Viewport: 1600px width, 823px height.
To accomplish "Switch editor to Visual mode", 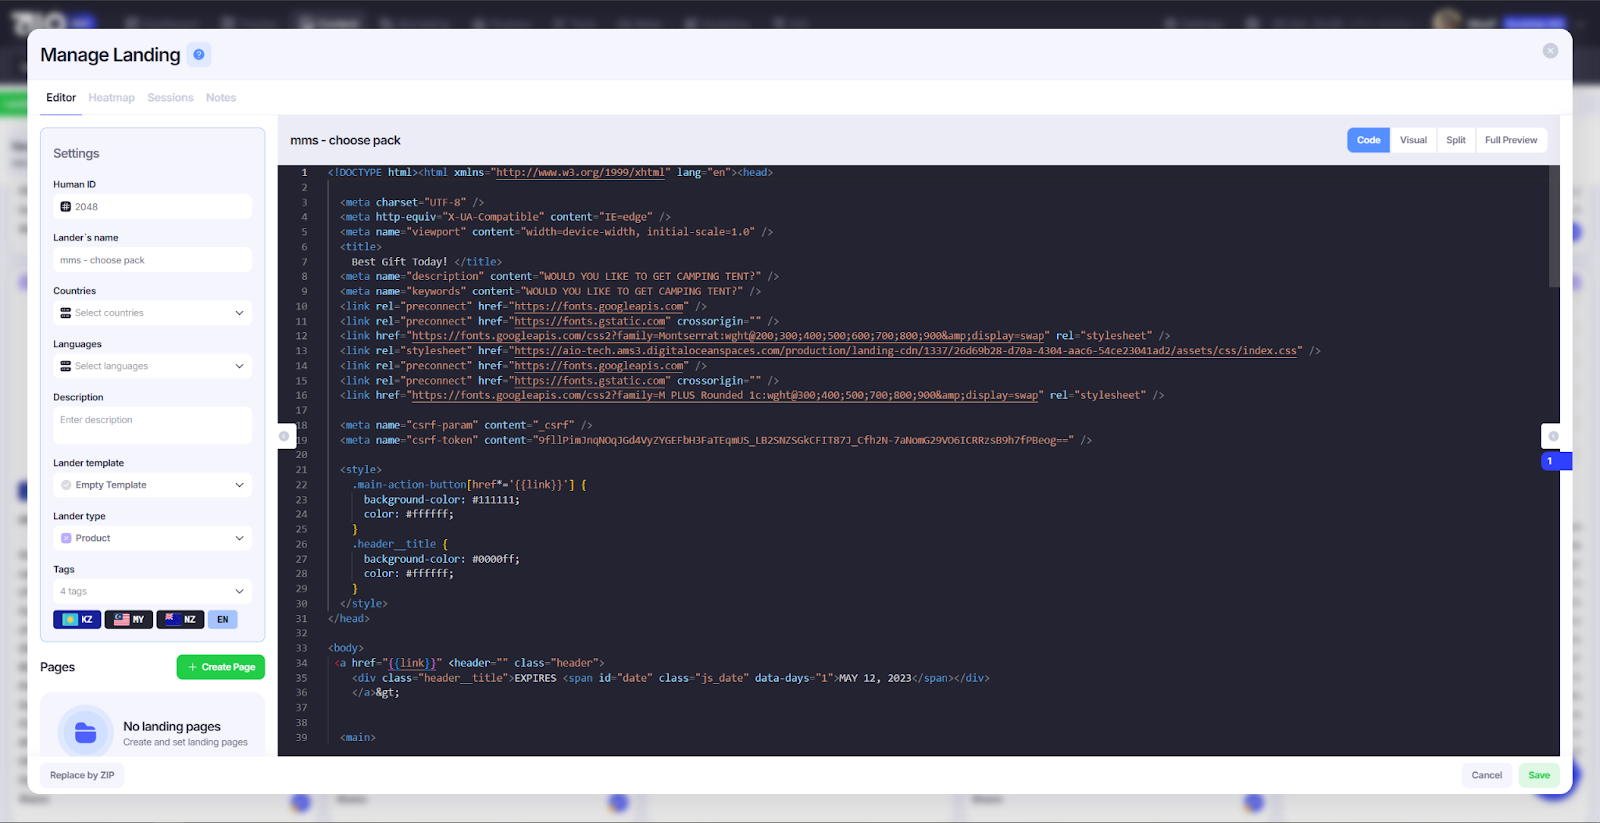I will click(x=1412, y=140).
